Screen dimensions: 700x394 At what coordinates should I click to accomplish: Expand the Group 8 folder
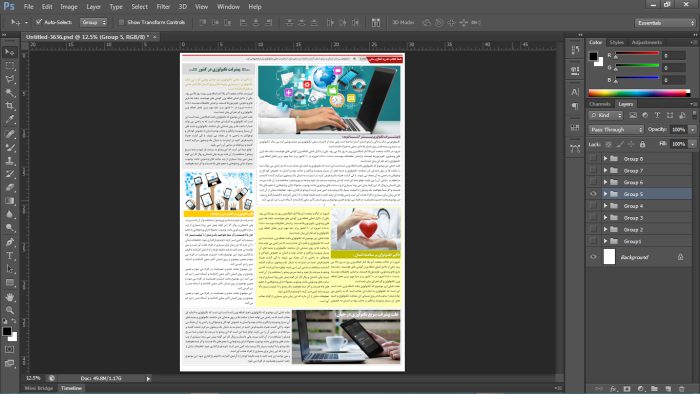click(605, 158)
